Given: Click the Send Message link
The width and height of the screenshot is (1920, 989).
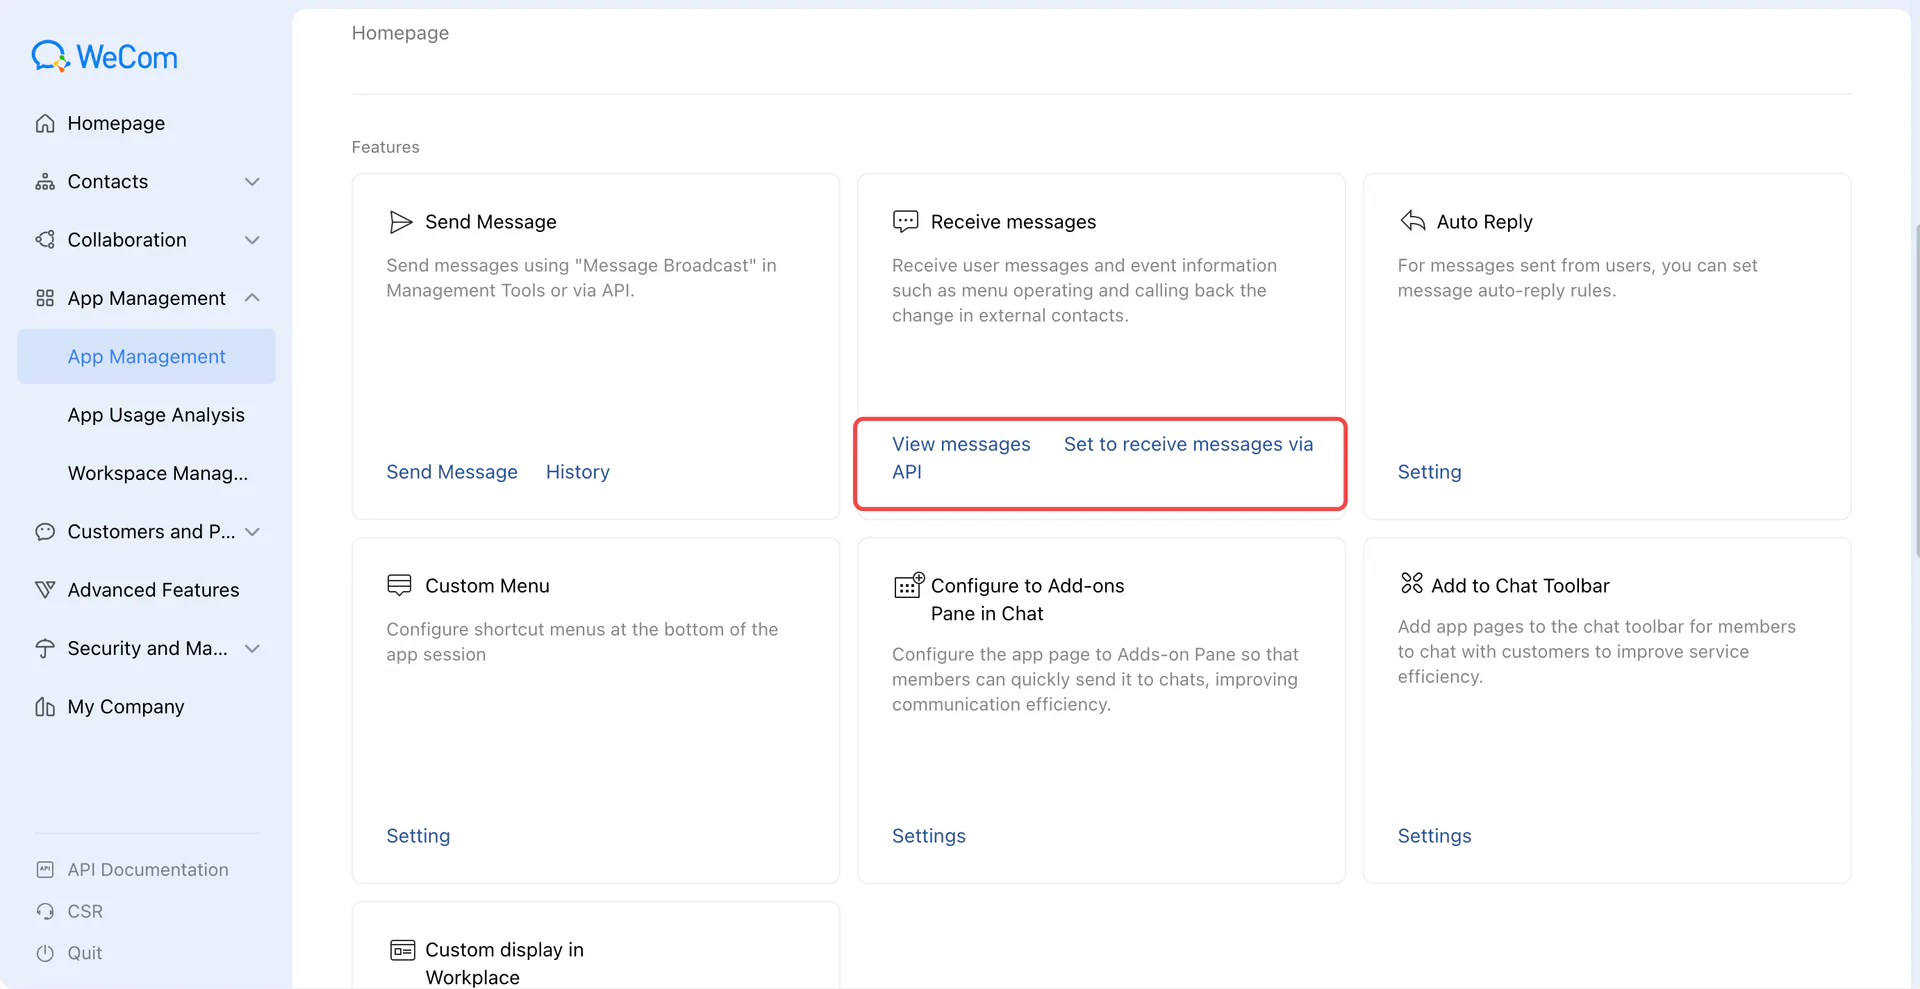Looking at the screenshot, I should tap(452, 472).
